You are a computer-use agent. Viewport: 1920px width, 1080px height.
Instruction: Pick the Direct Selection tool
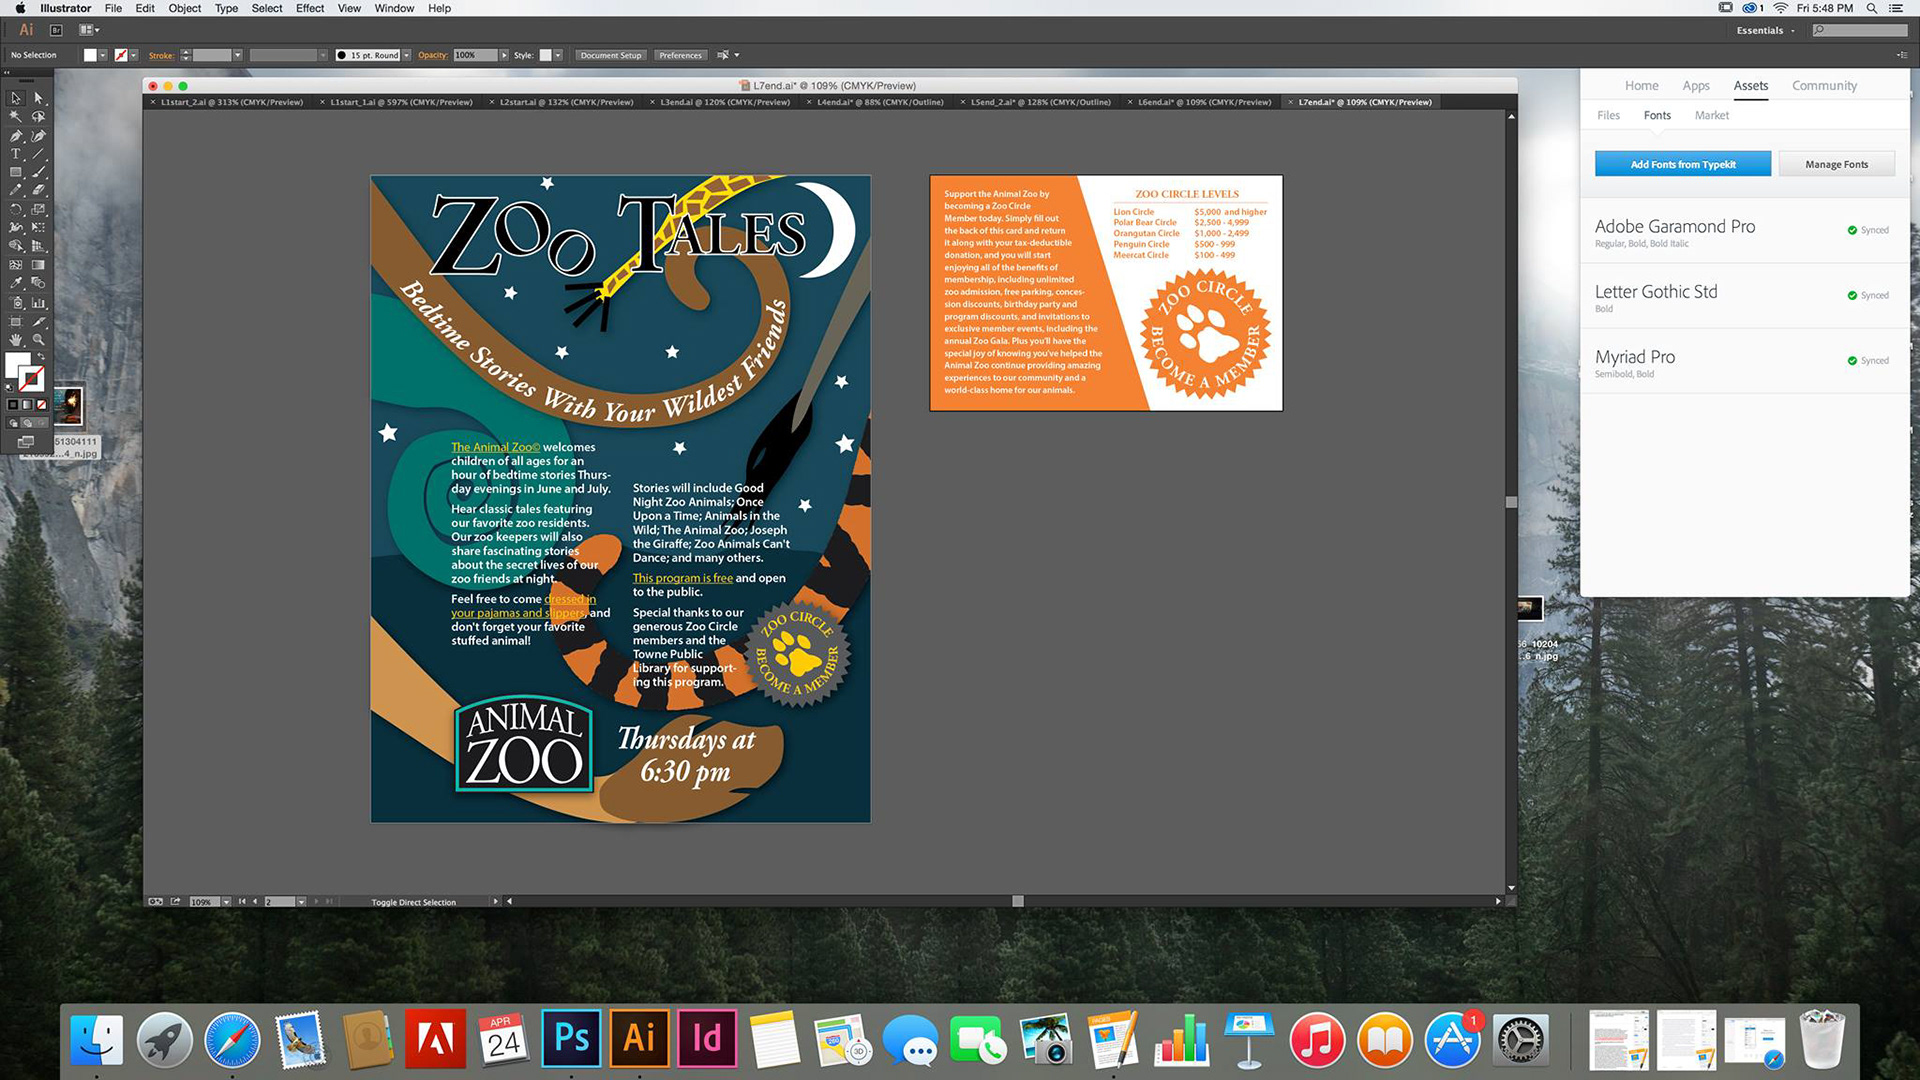[x=38, y=98]
